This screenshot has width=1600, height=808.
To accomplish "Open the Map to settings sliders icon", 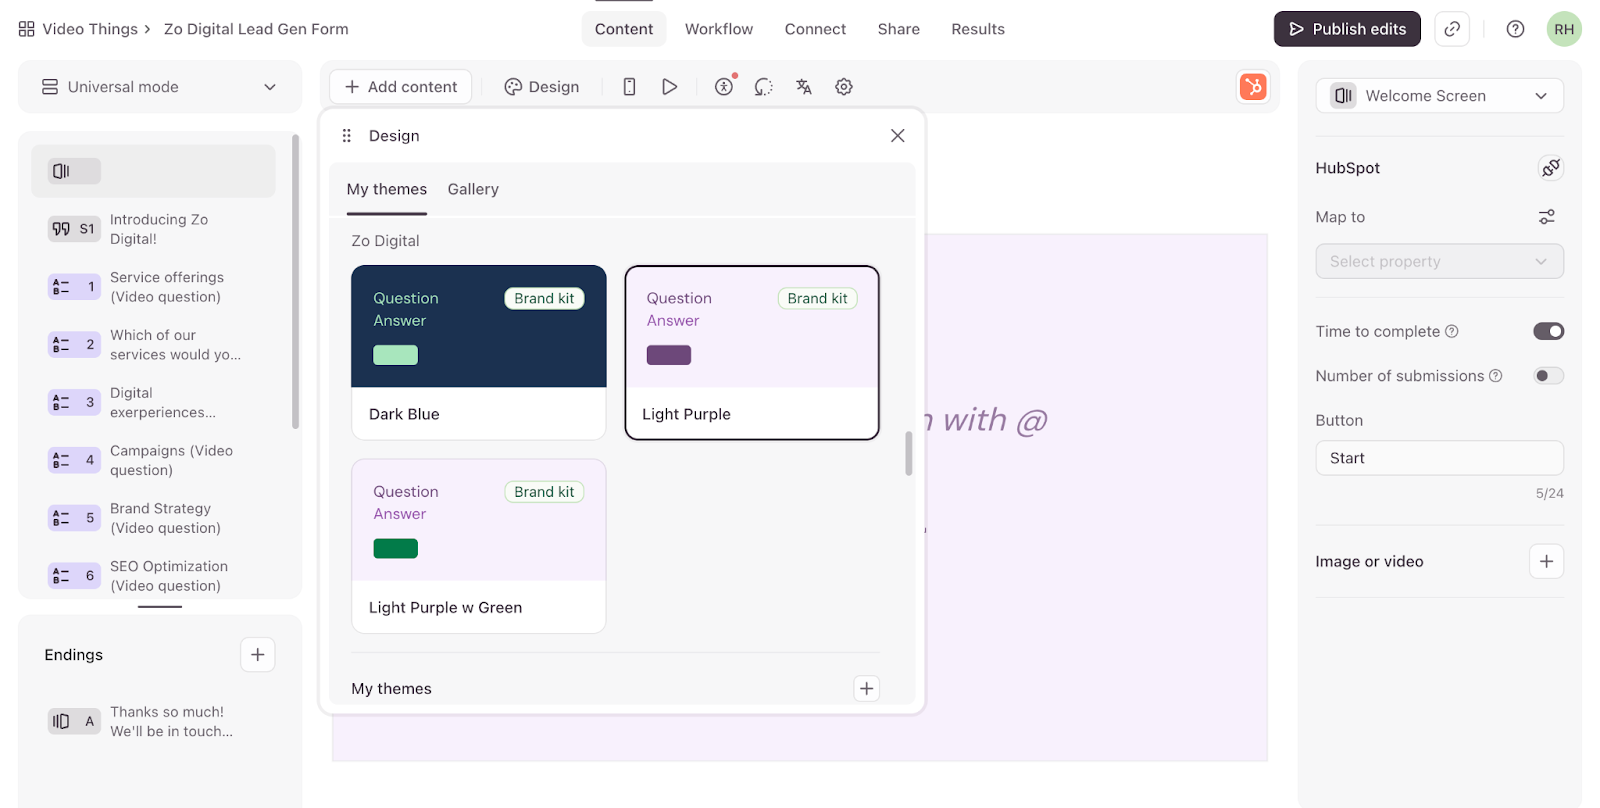I will (x=1547, y=217).
